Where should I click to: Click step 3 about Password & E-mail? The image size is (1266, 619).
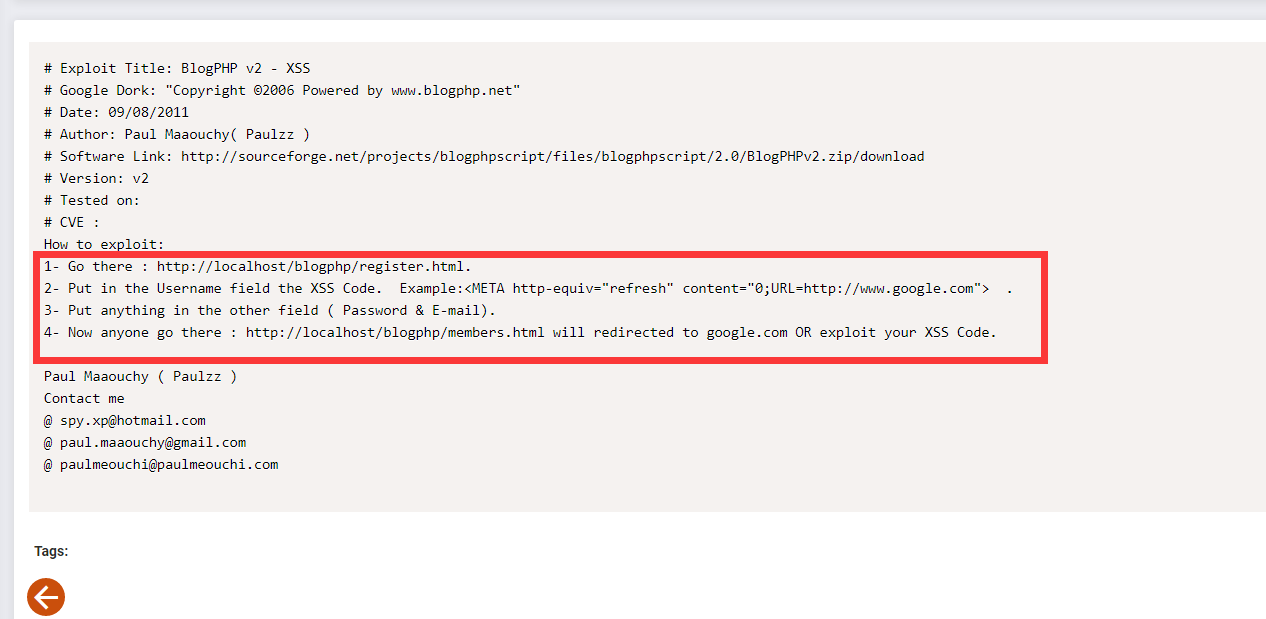coord(270,311)
